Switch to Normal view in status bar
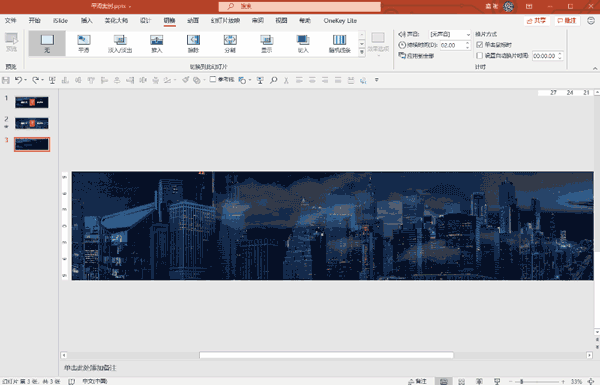Image resolution: width=600 pixels, height=385 pixels. pos(443,381)
